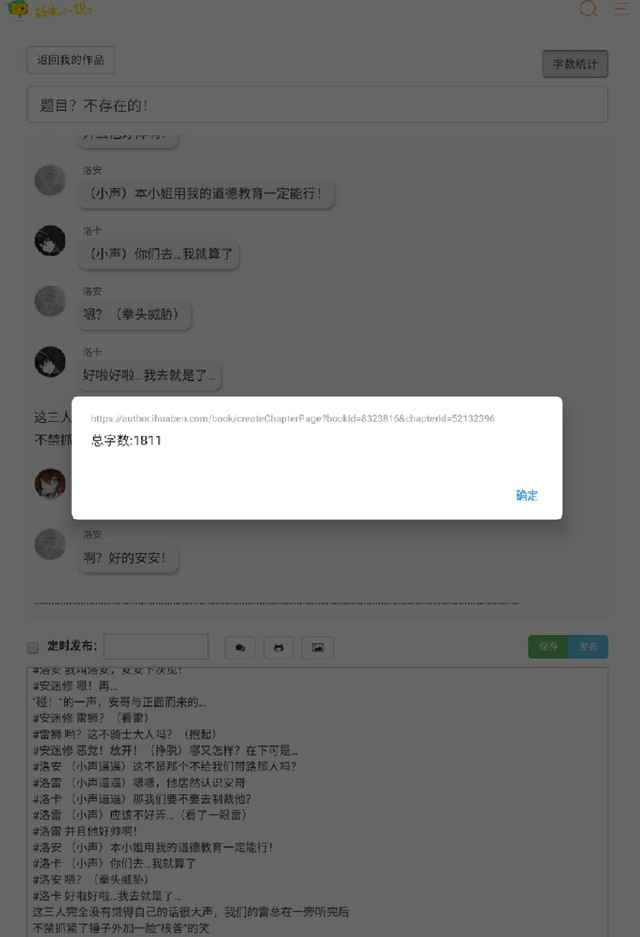Insert an image with picture icon

pyautogui.click(x=317, y=648)
